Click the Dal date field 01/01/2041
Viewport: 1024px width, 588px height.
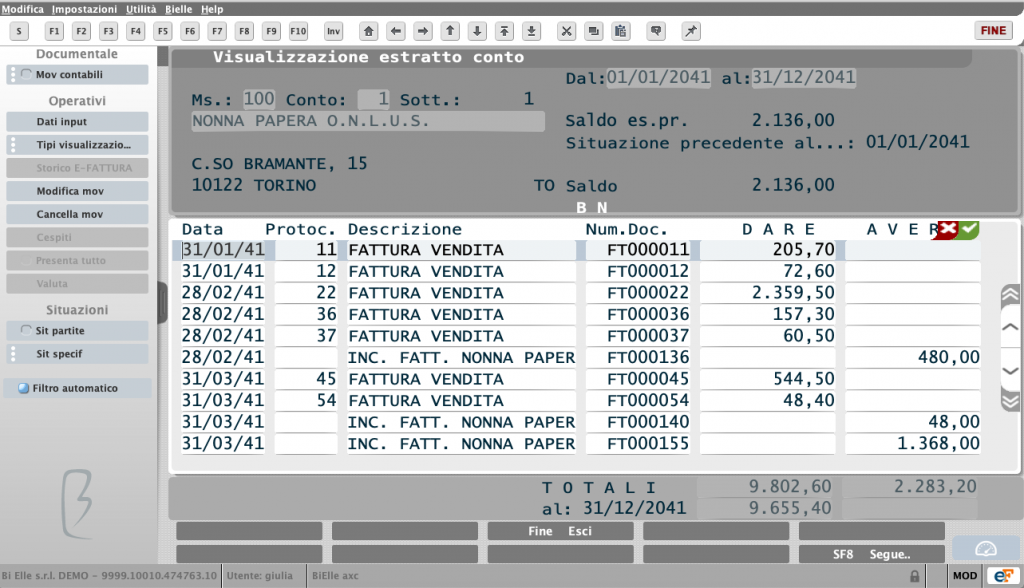[658, 78]
